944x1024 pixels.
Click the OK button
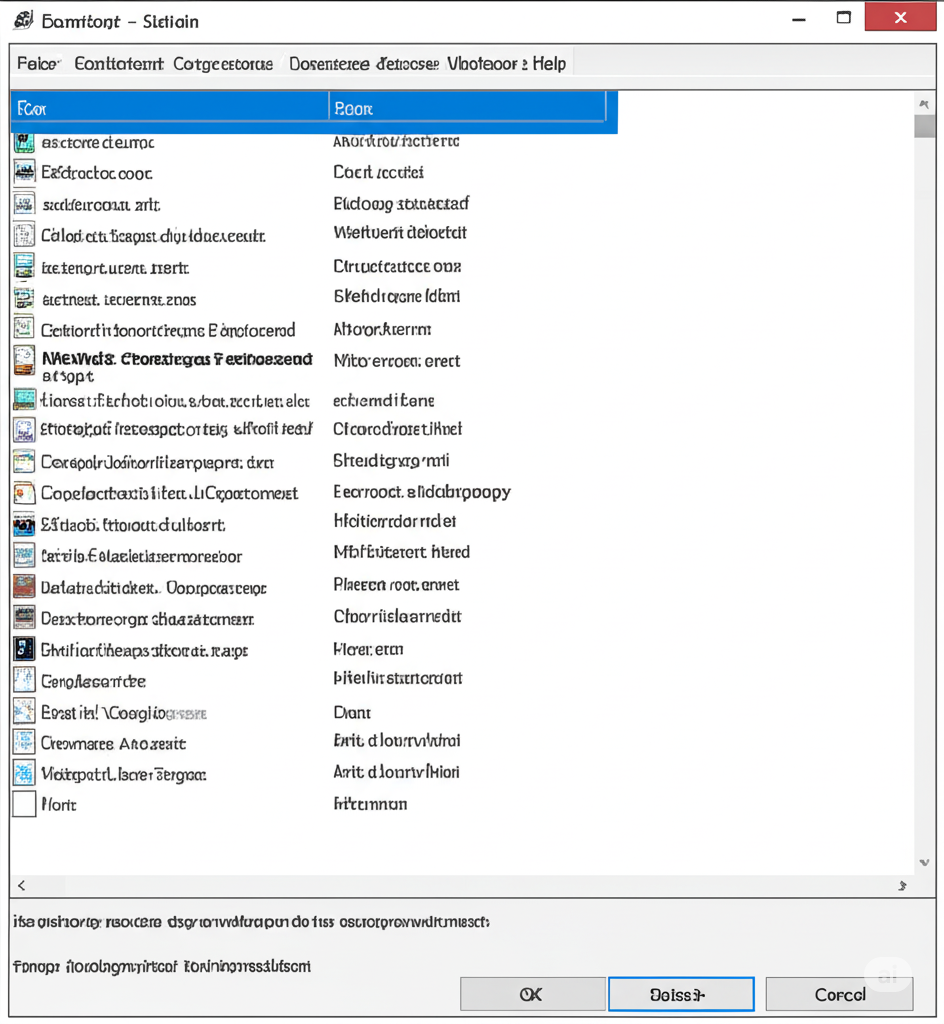point(532,994)
